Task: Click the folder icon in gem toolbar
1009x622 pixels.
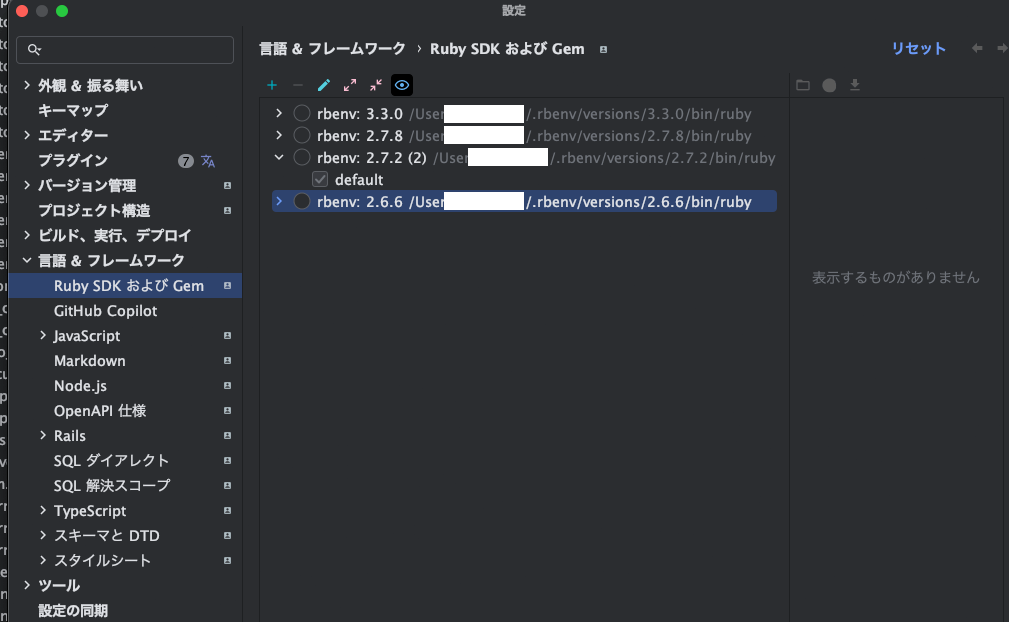Action: click(x=802, y=85)
